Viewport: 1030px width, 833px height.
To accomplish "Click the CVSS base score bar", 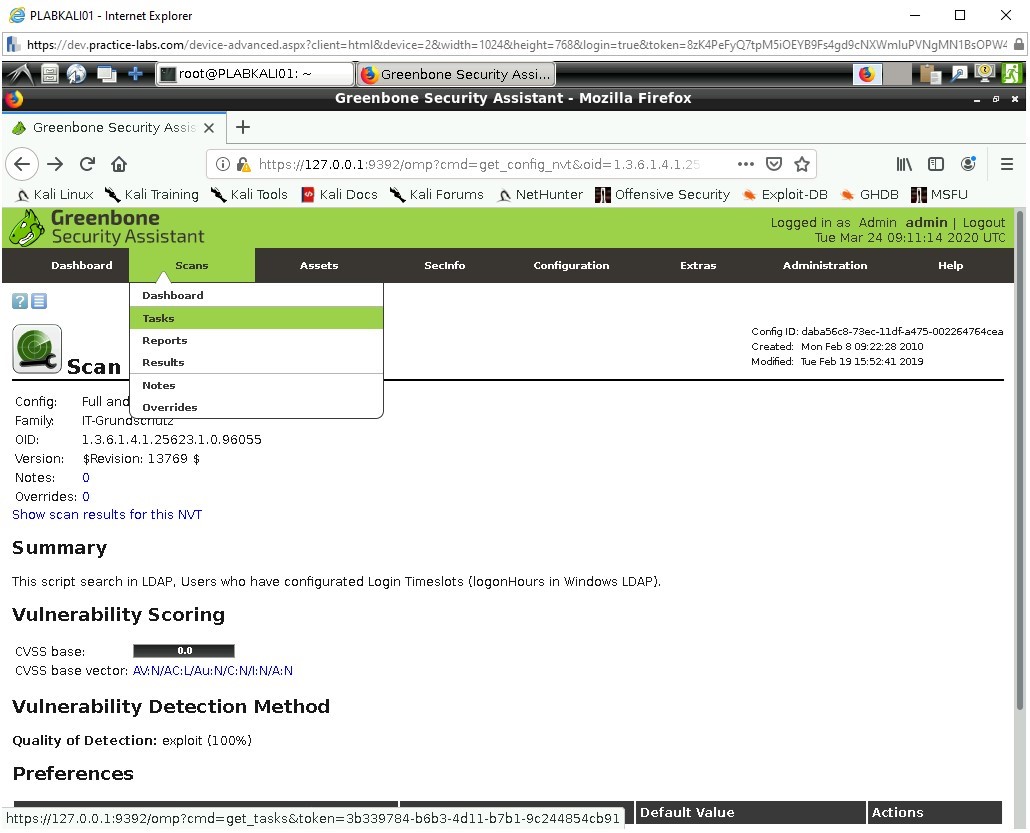I will pyautogui.click(x=183, y=650).
